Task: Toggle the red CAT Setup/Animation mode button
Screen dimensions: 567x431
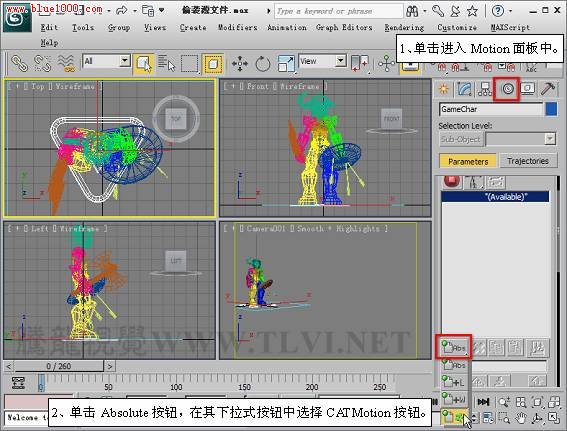Action: tap(451, 181)
